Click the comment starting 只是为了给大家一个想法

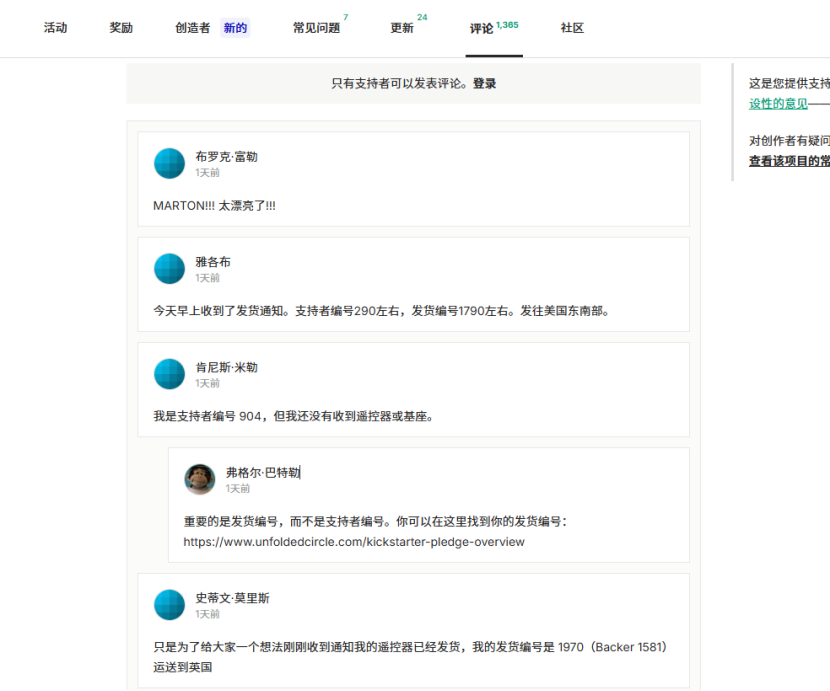pos(410,657)
